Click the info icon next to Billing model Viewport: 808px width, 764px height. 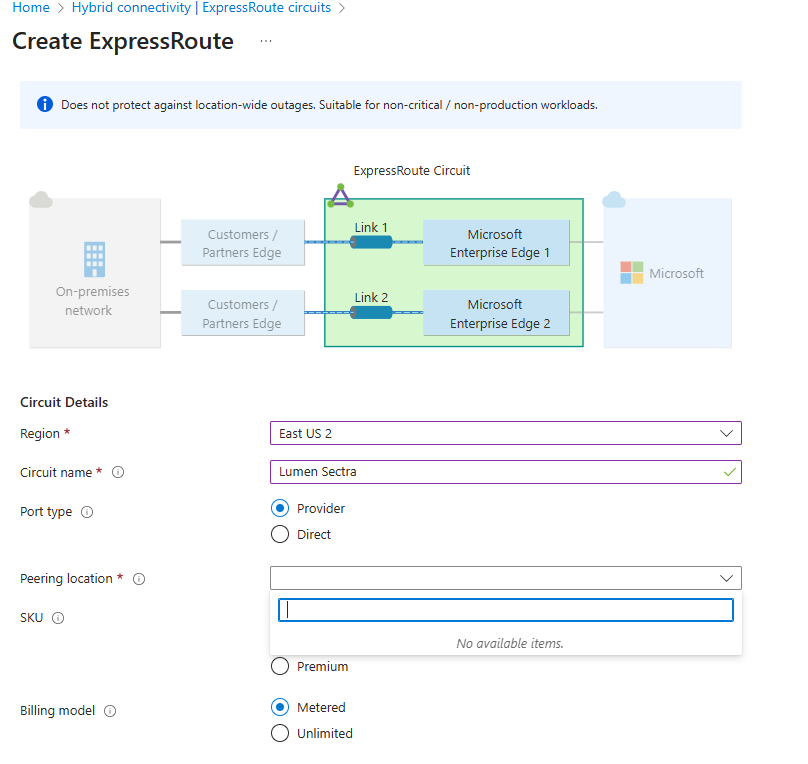tap(110, 711)
